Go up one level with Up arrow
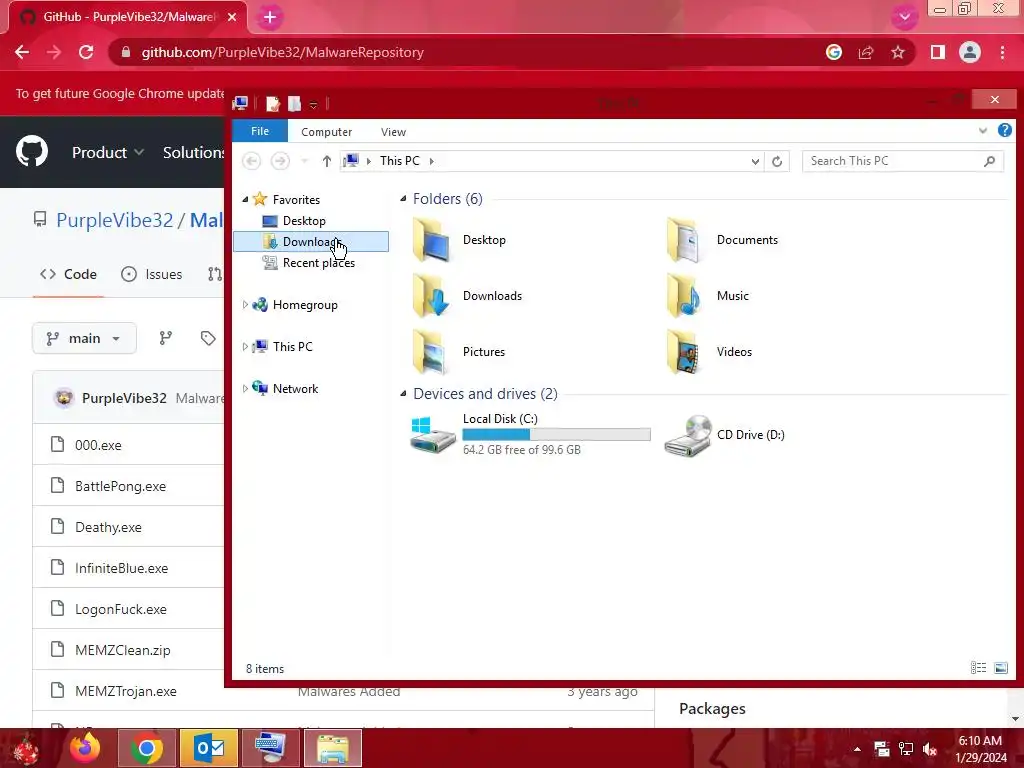This screenshot has height=768, width=1024. click(327, 161)
